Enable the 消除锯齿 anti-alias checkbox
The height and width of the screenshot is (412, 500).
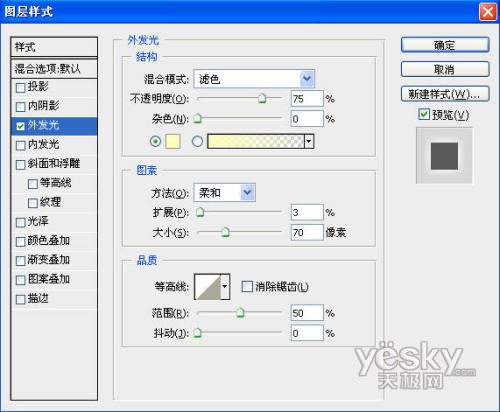tap(247, 286)
